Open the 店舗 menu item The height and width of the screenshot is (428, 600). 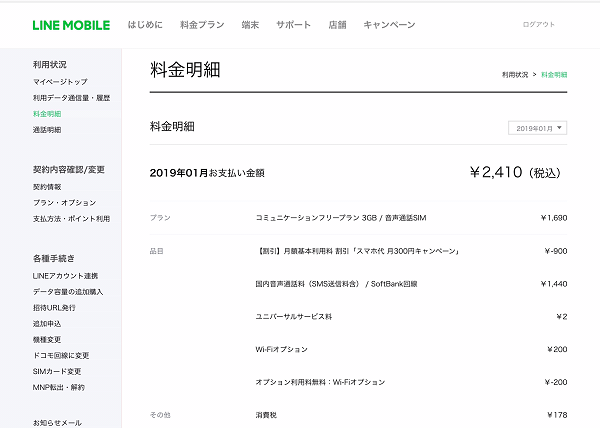338,25
